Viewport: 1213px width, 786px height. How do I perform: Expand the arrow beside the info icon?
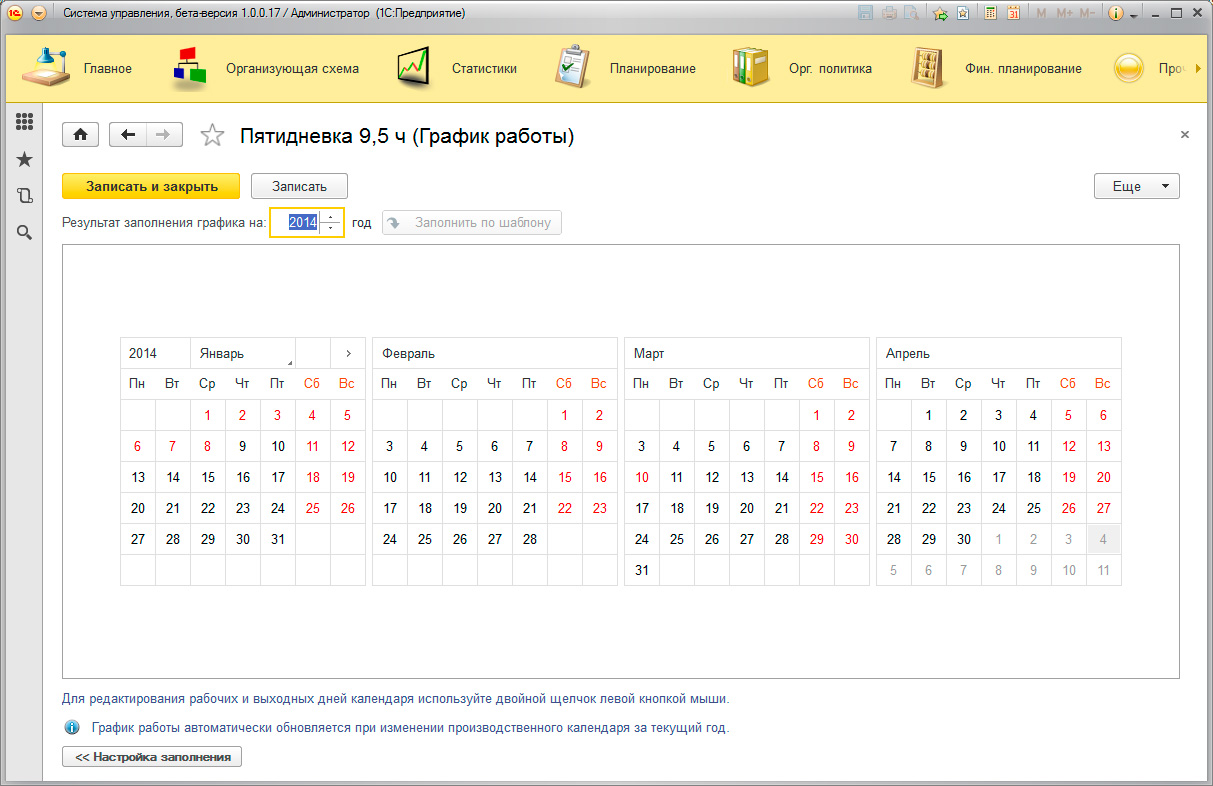coord(1134,15)
